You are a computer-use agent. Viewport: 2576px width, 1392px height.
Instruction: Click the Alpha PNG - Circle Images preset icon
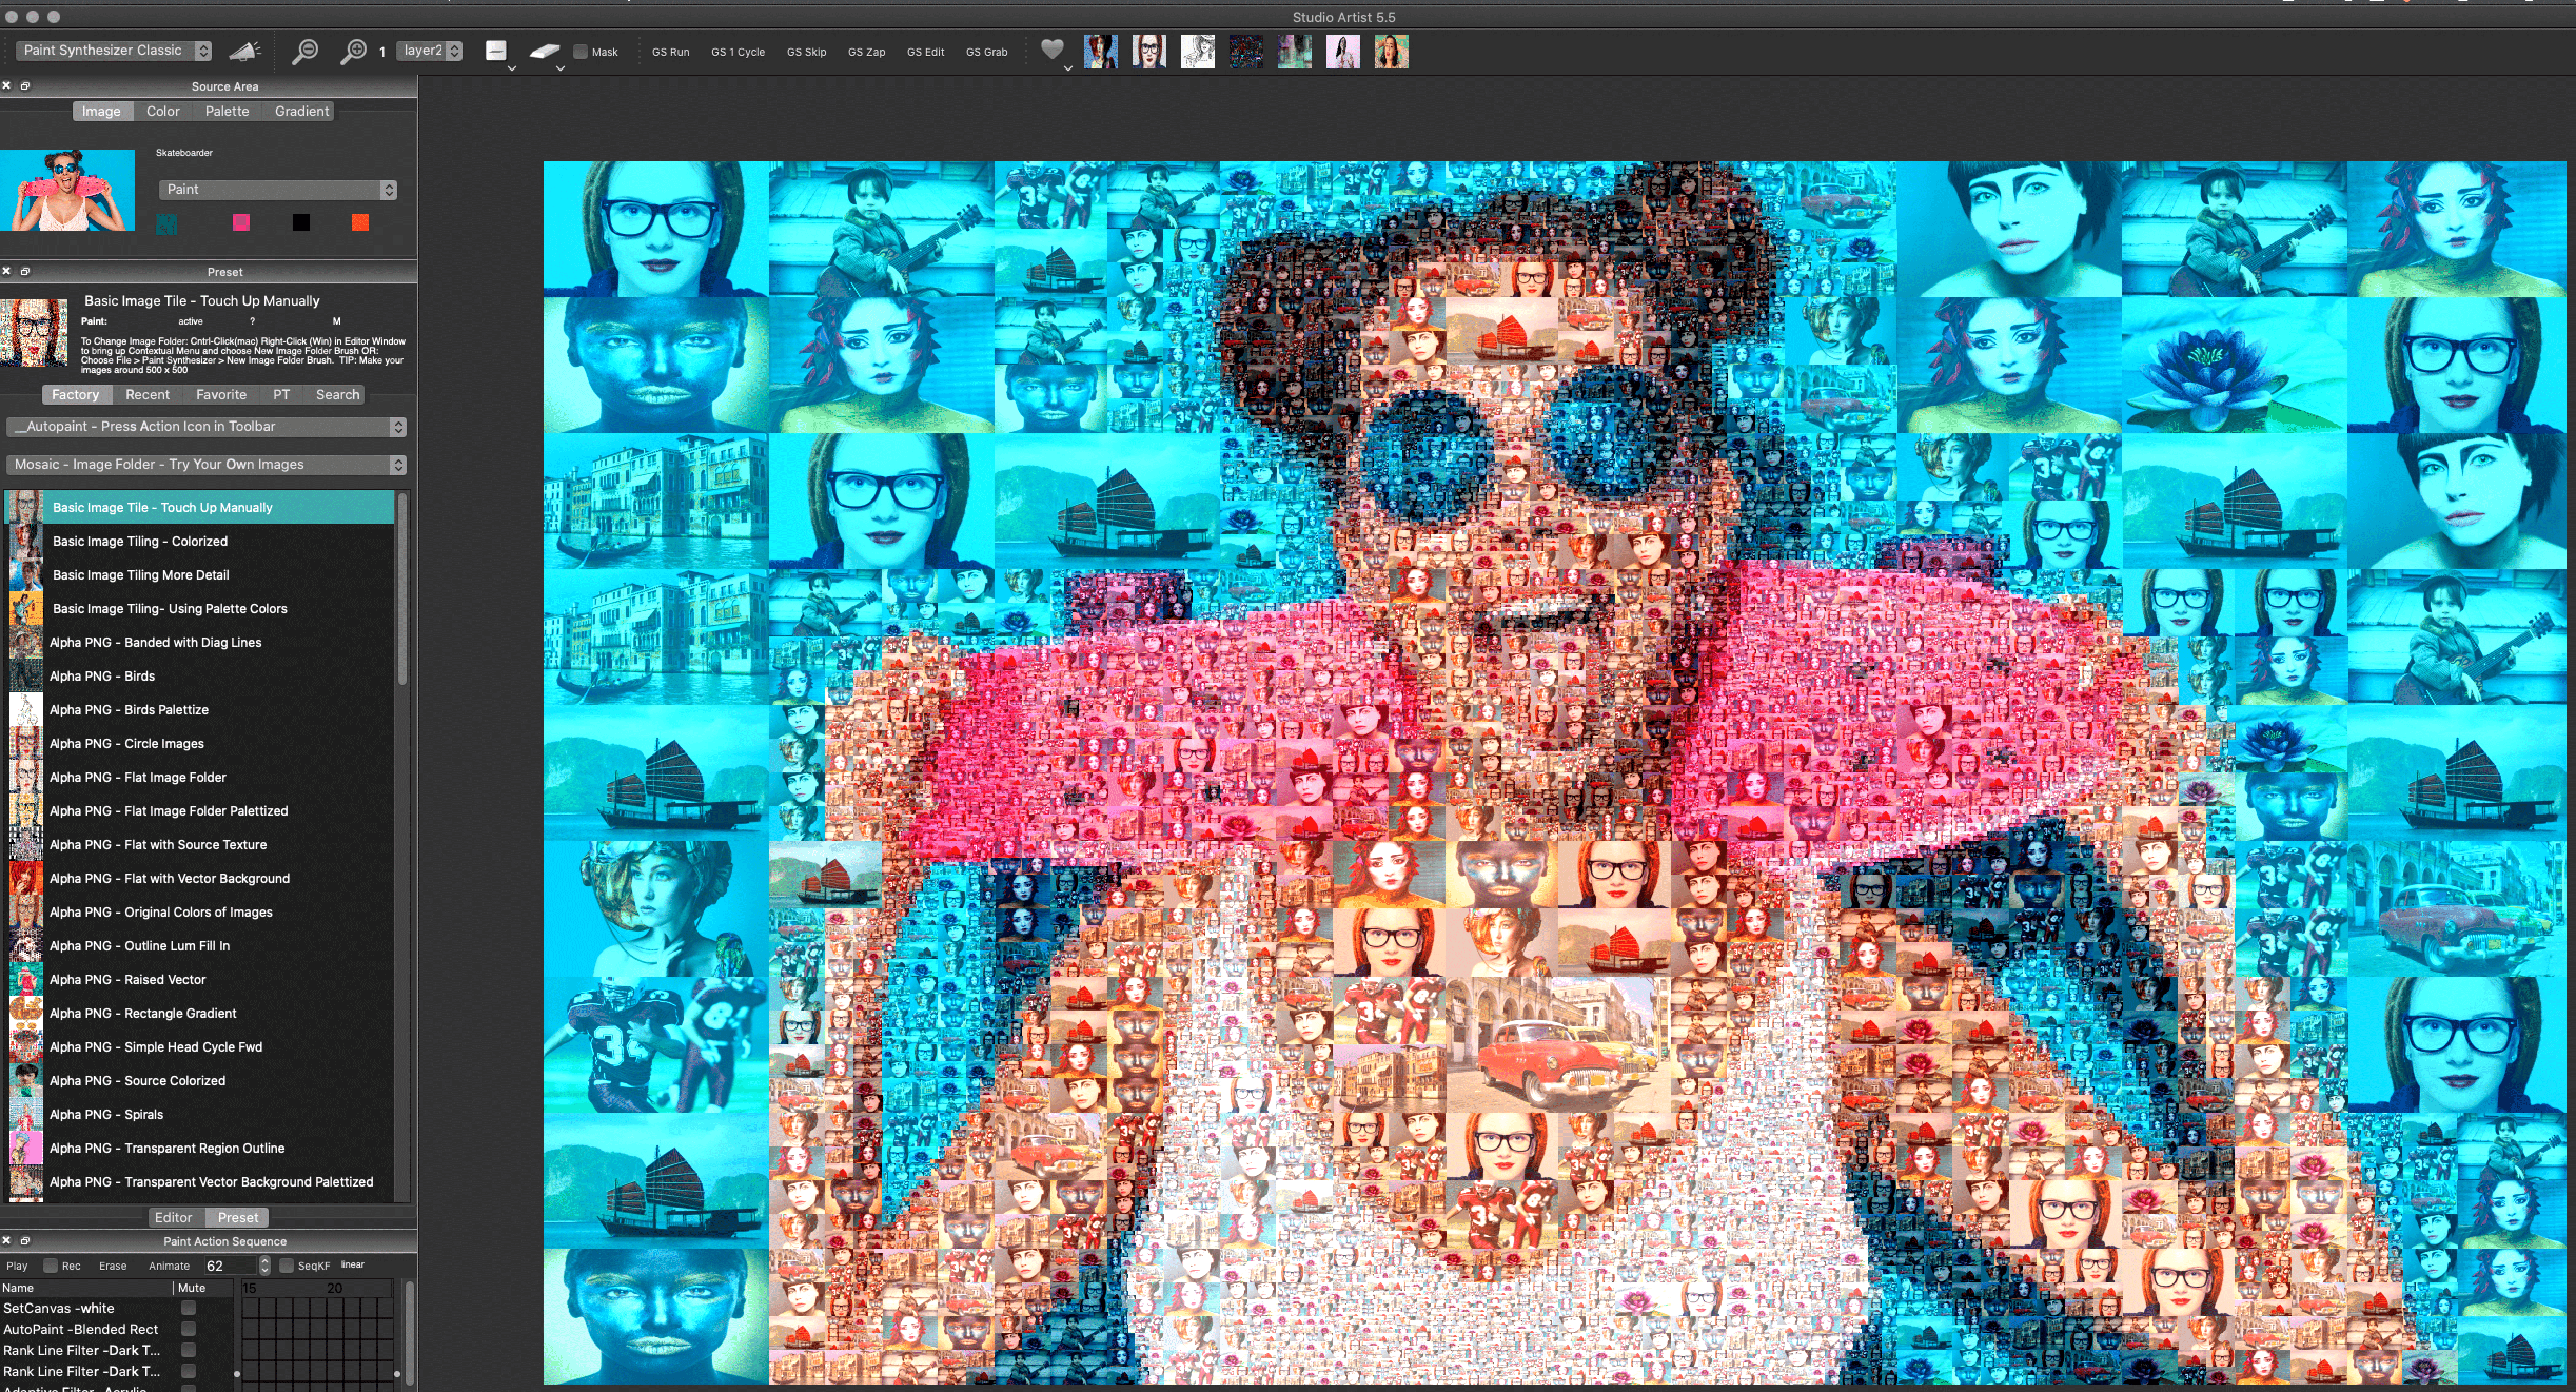pos(26,743)
